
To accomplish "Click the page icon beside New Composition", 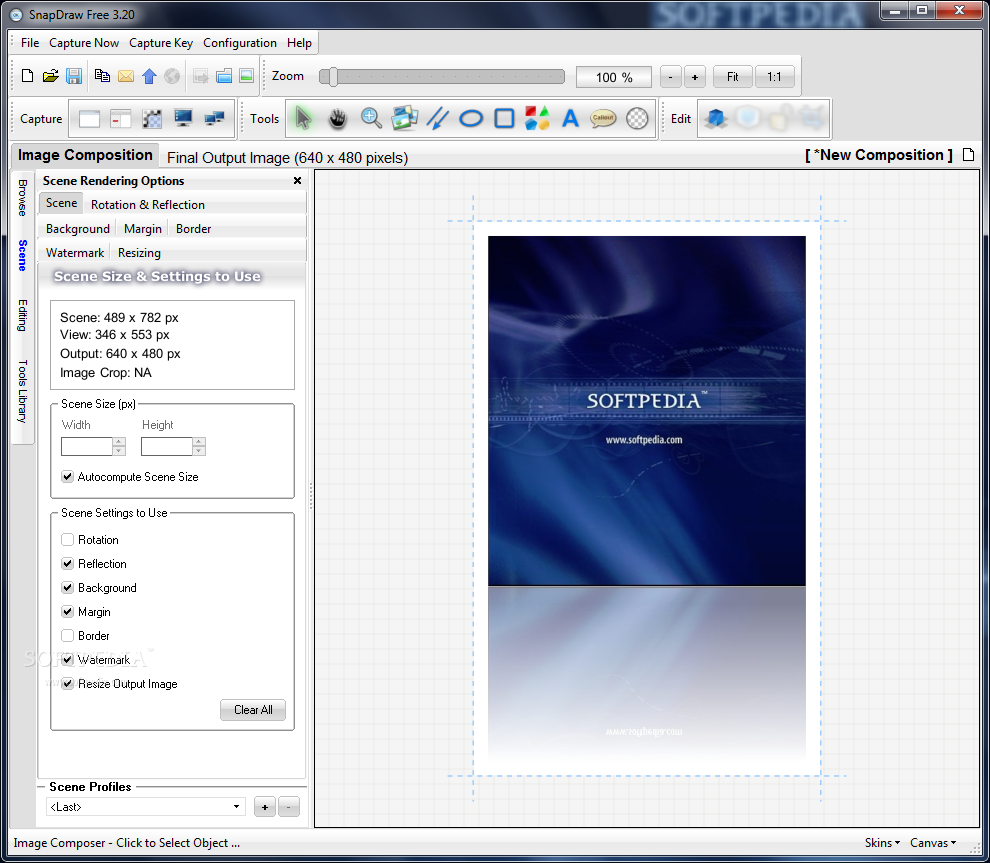I will [x=969, y=155].
